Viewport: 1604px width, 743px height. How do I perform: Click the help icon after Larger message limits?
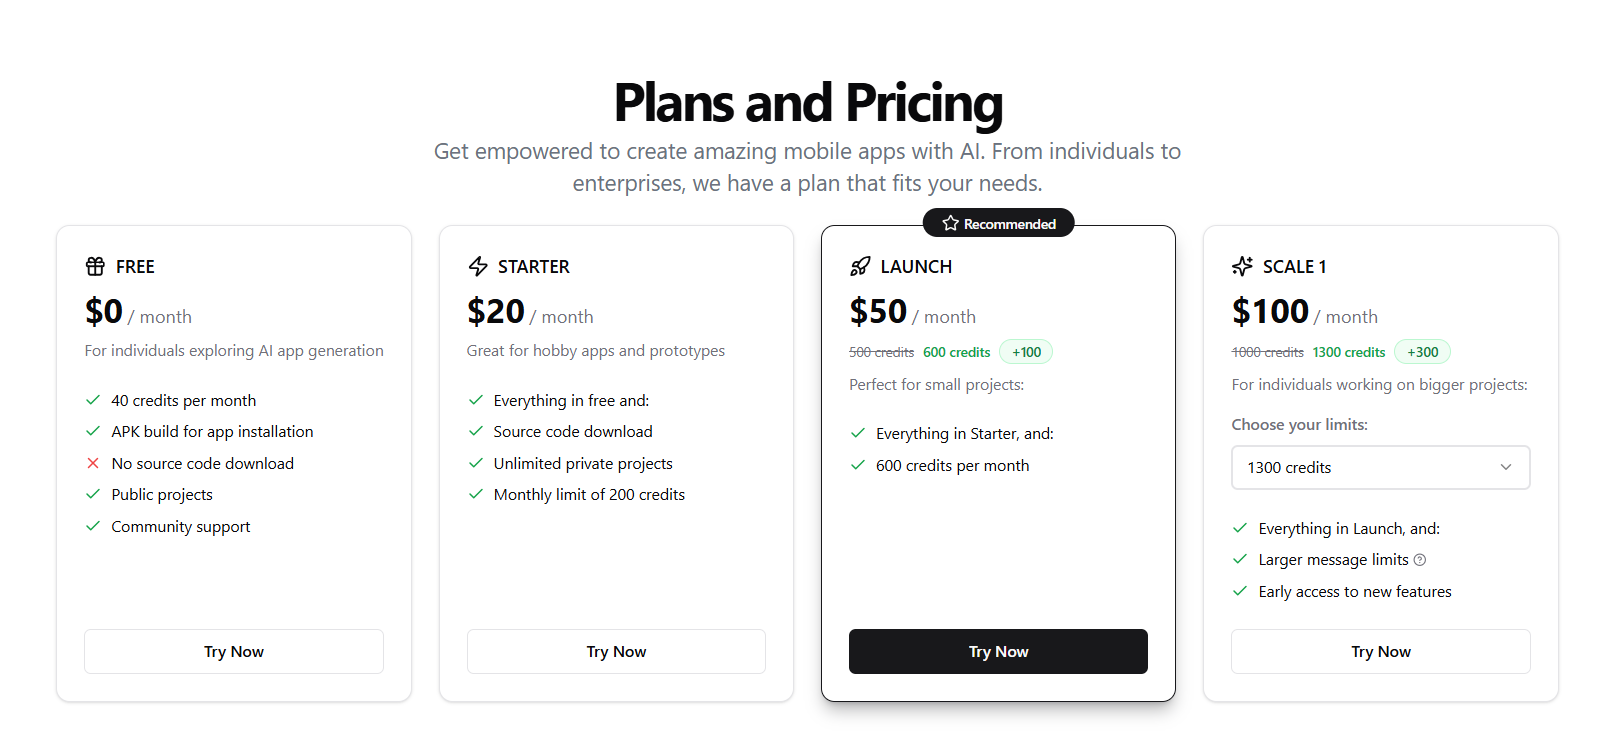tap(1420, 560)
